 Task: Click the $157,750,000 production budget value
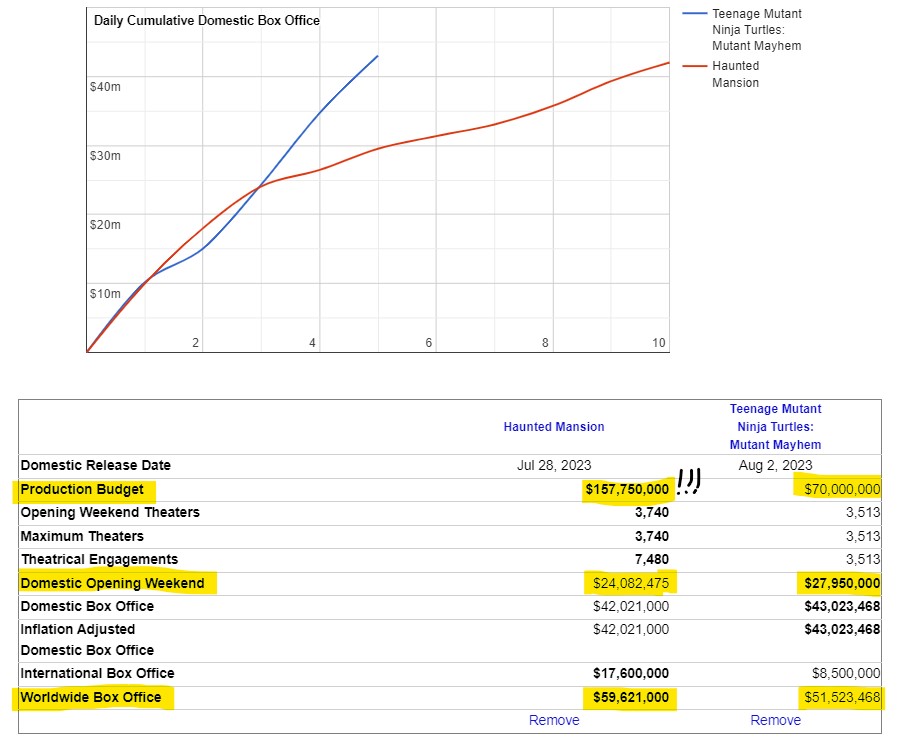627,490
